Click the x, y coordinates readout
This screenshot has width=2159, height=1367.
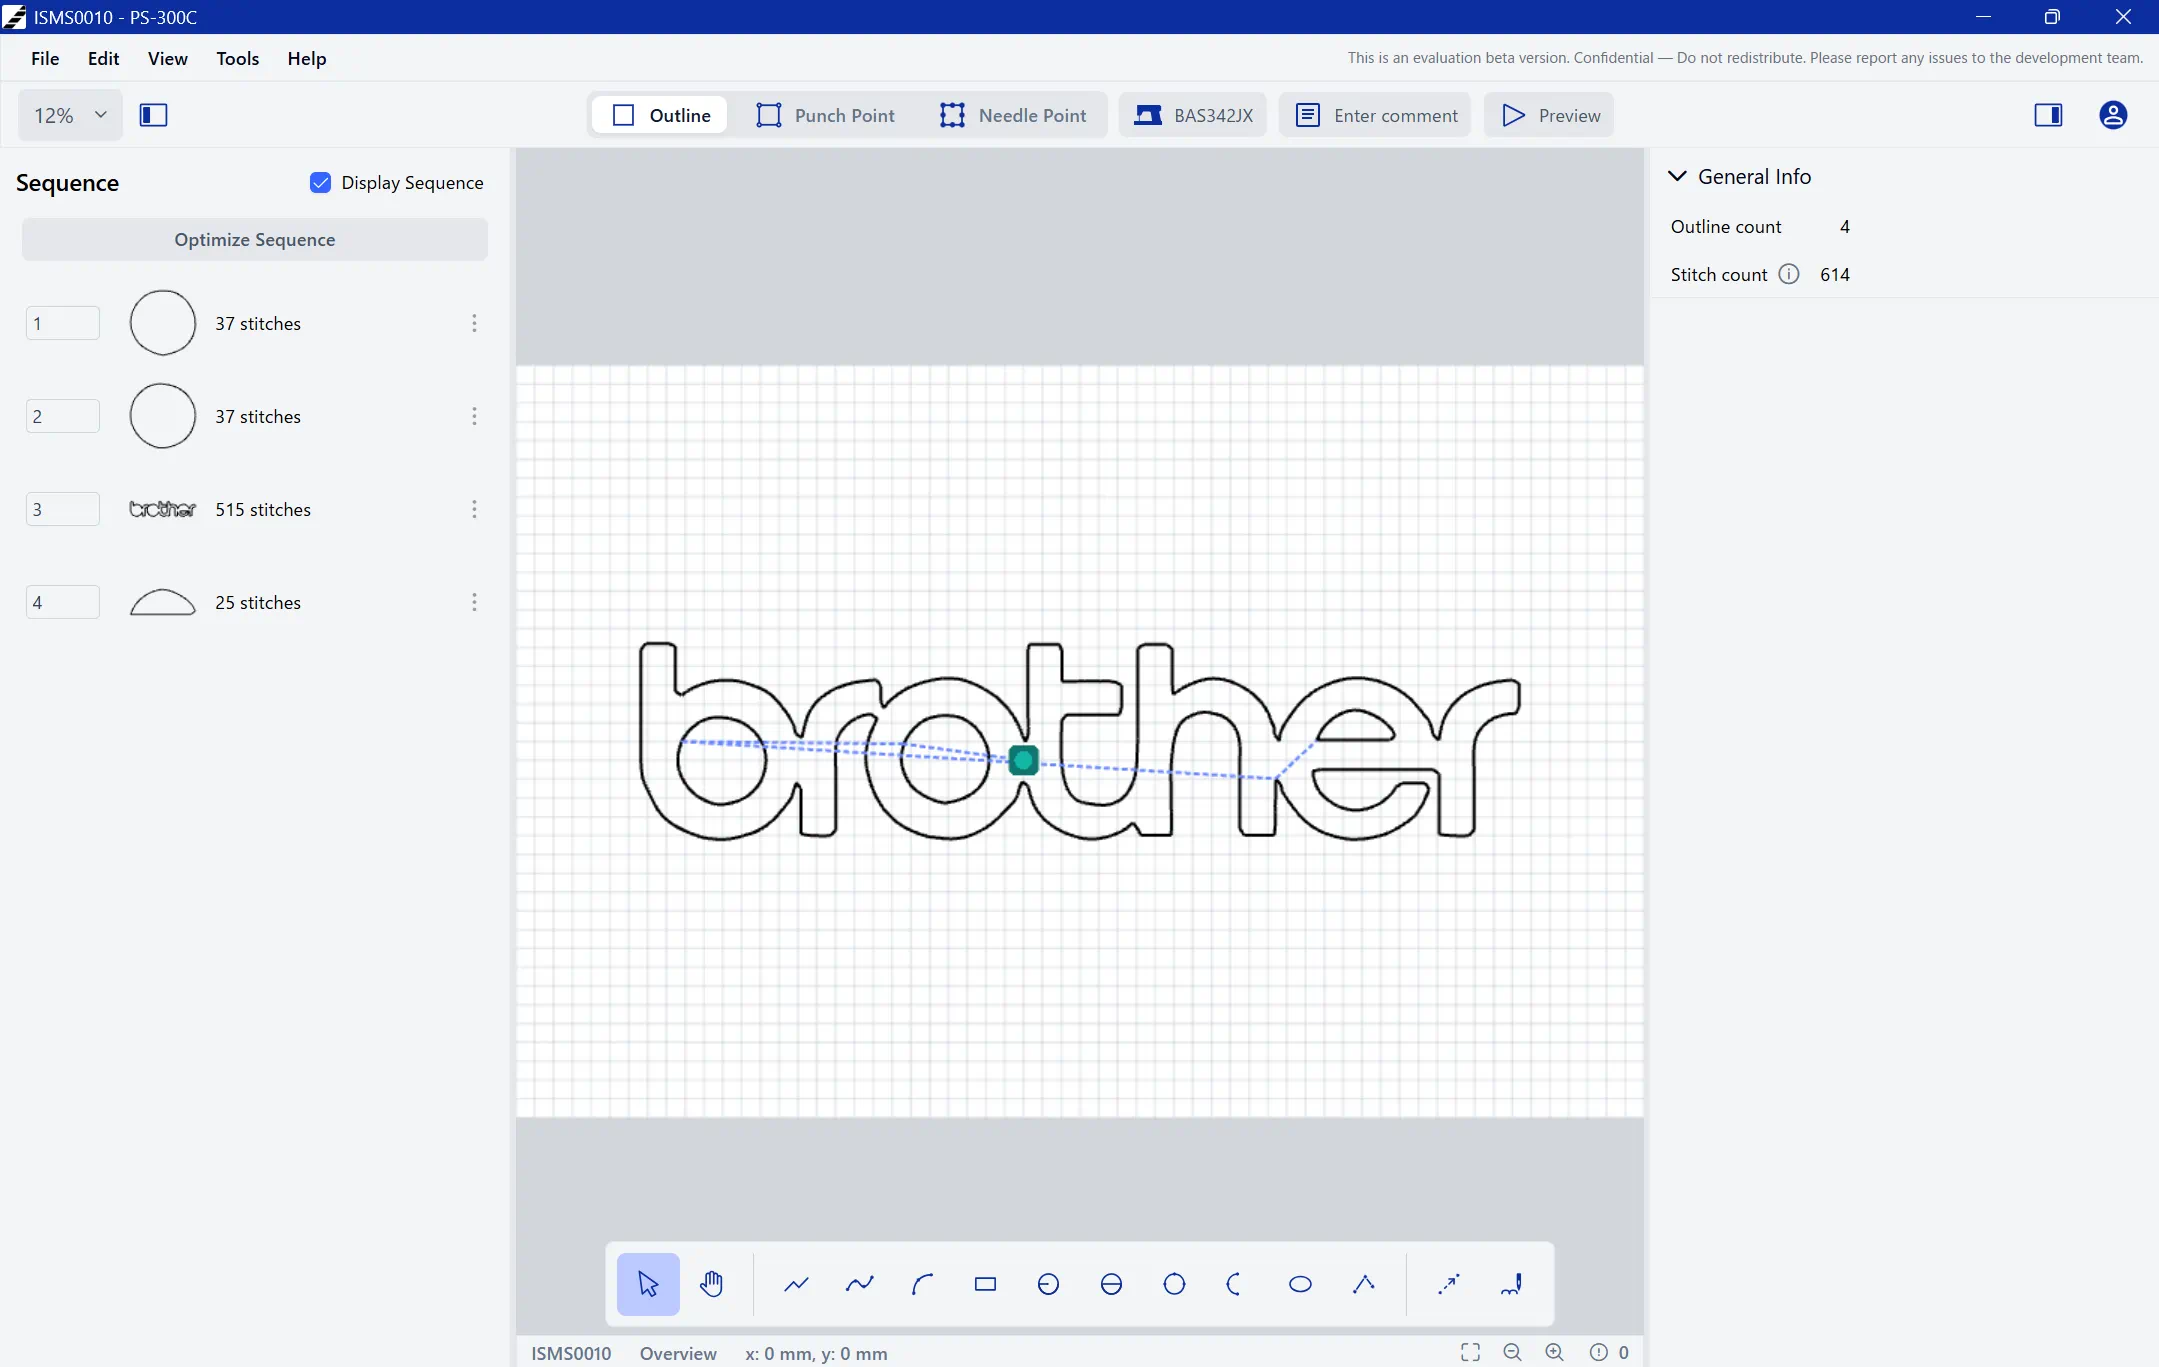(816, 1353)
